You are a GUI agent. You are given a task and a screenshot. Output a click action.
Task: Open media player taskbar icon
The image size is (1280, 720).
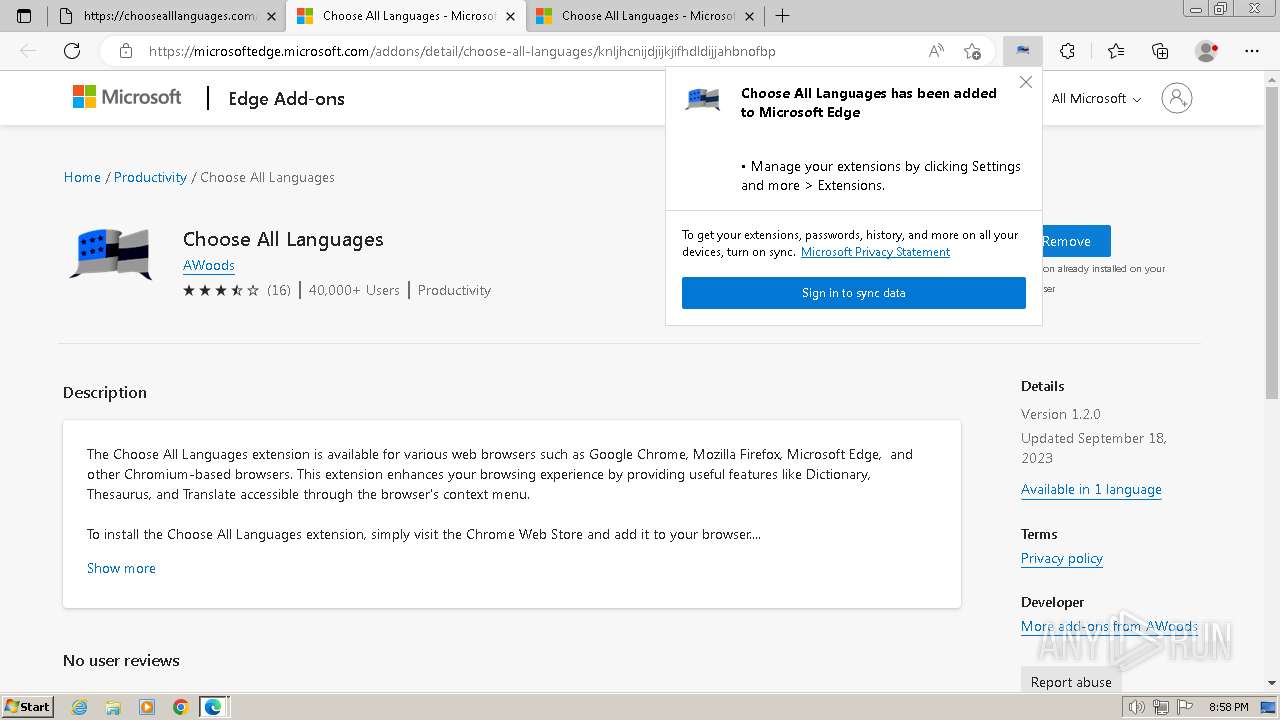(147, 707)
